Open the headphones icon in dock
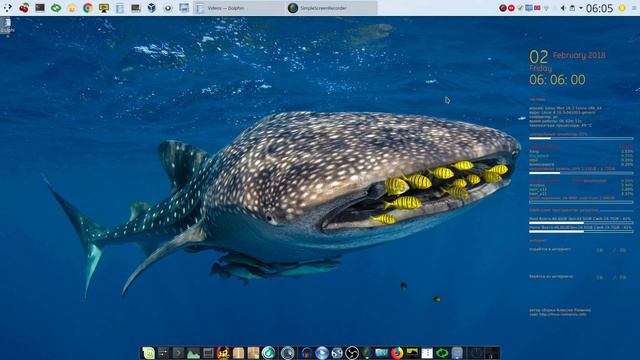This screenshot has width=640, height=360. pos(307,353)
